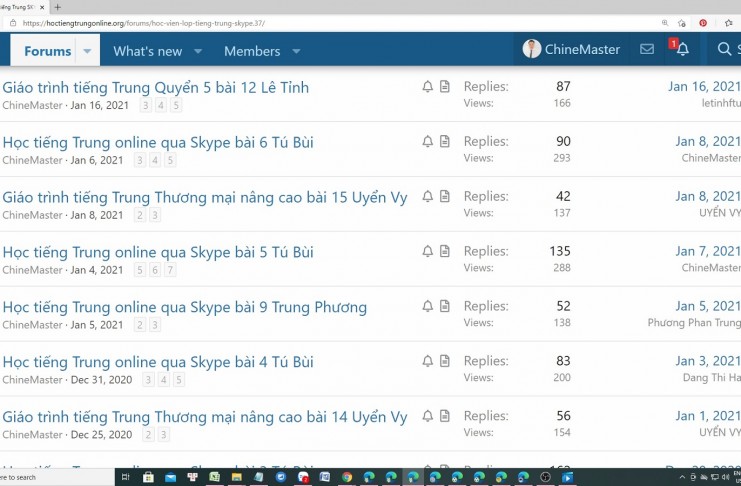Viewport: 741px width, 486px height.
Task: Open thread Thương mại nâng cao bài 15 Uyển Vy
Action: [x=205, y=197]
